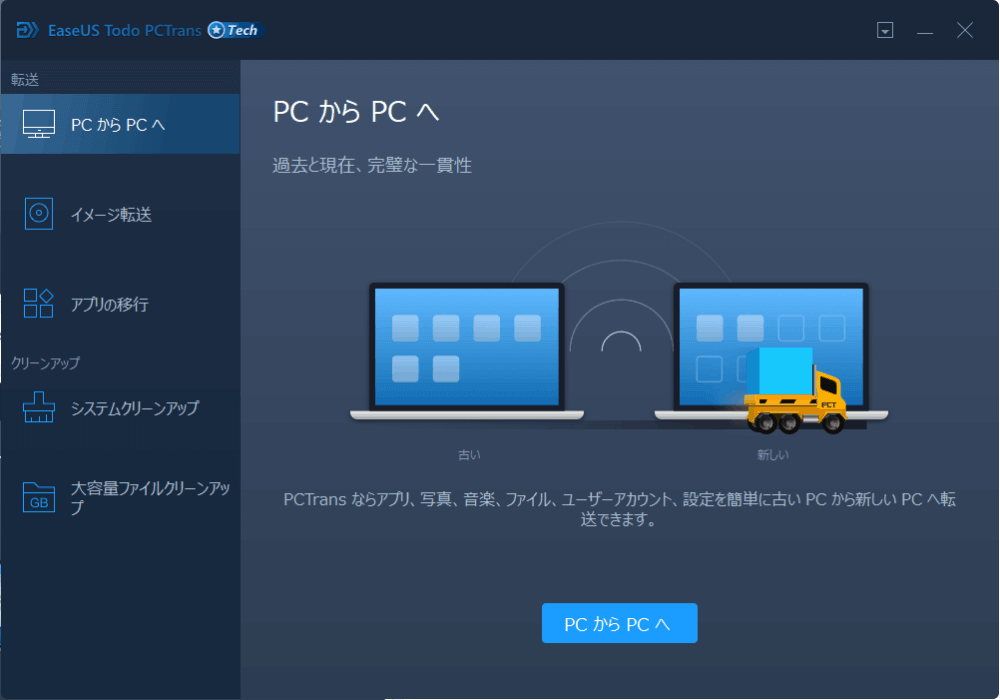Open the システムクリーンアップ sidebar label
Image resolution: width=1000 pixels, height=700 pixels.
pos(135,408)
